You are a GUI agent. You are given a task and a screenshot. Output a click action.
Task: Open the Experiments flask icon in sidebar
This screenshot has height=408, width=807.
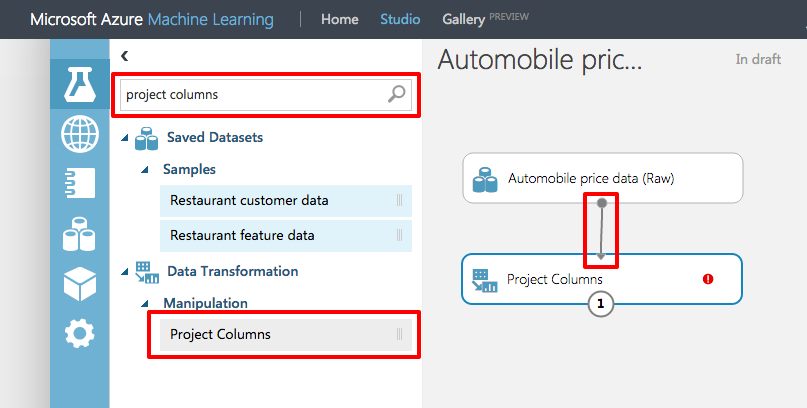(x=79, y=85)
